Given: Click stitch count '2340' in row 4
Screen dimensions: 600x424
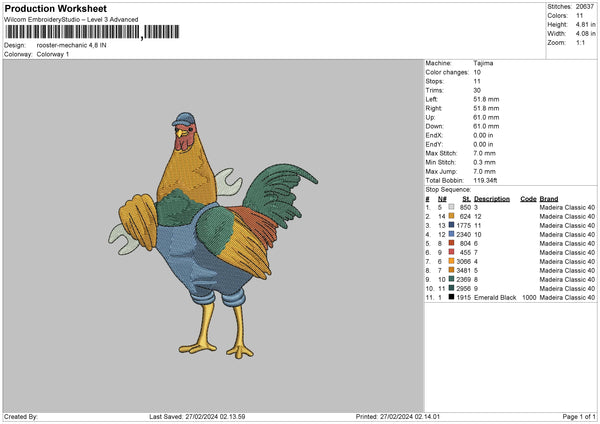Looking at the screenshot, I should 463,234.
